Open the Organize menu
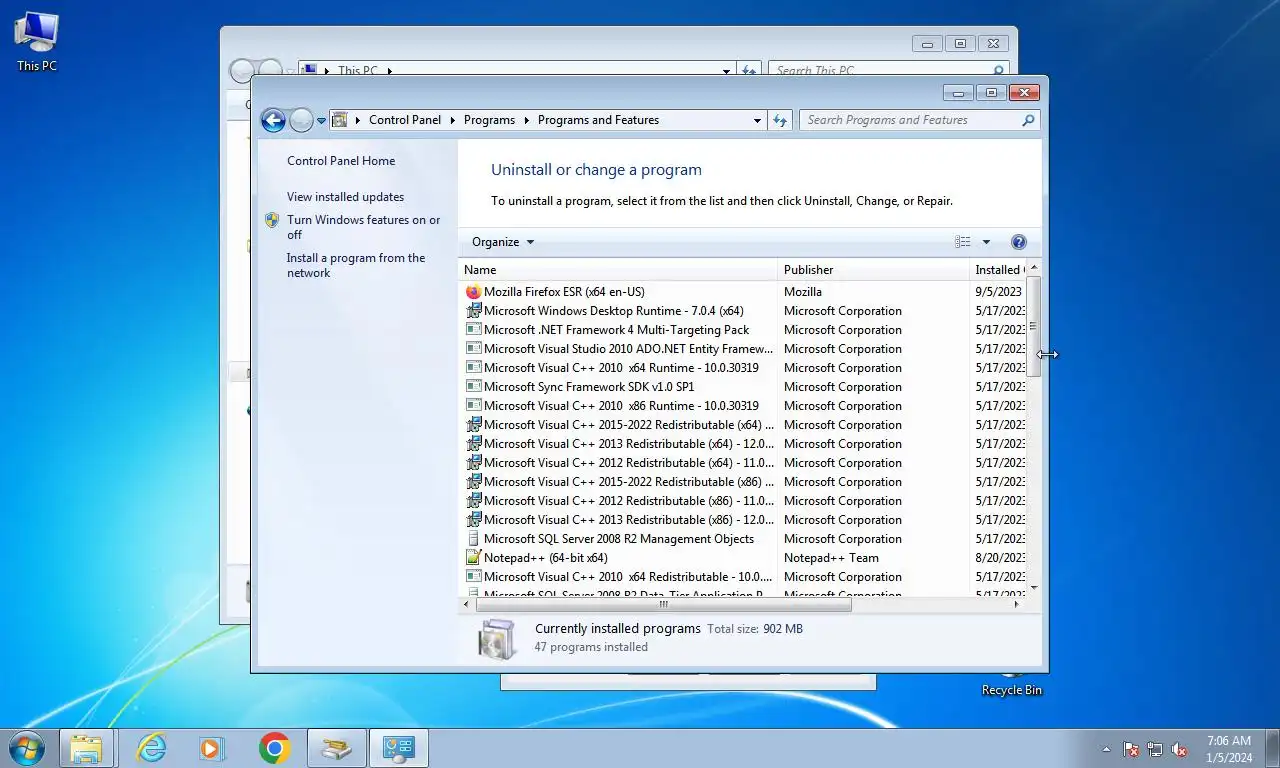Screen dimensions: 1280x768 (x=503, y=242)
